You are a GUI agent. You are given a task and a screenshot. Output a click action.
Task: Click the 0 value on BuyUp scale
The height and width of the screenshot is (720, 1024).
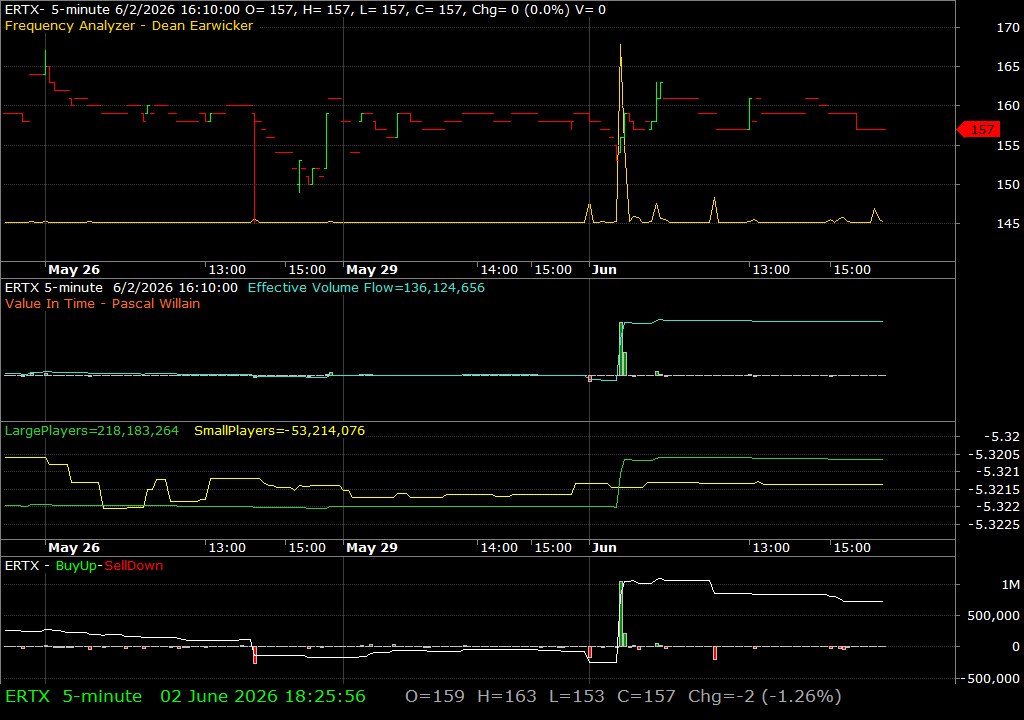pyautogui.click(x=1016, y=647)
